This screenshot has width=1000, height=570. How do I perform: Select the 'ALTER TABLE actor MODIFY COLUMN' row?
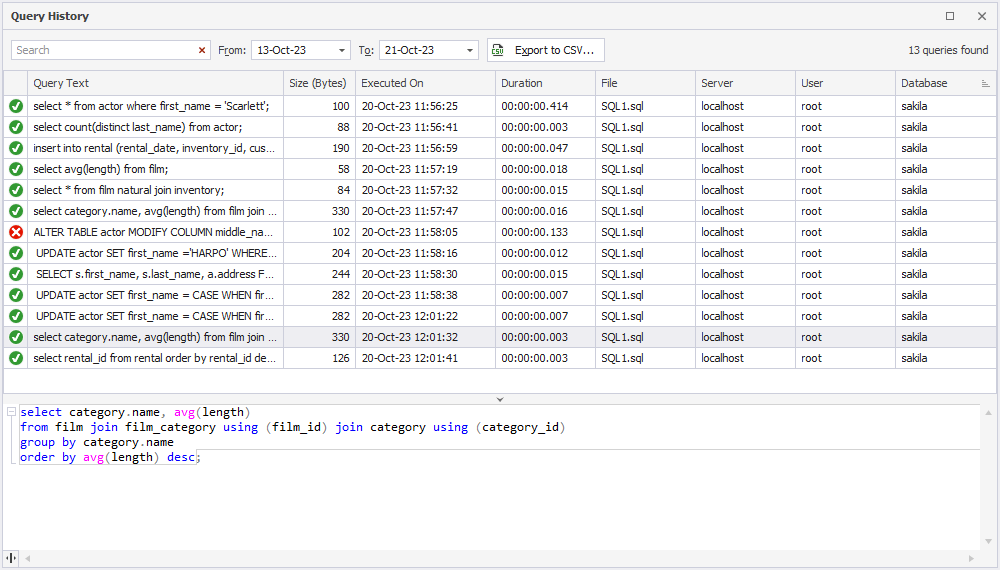pos(500,232)
